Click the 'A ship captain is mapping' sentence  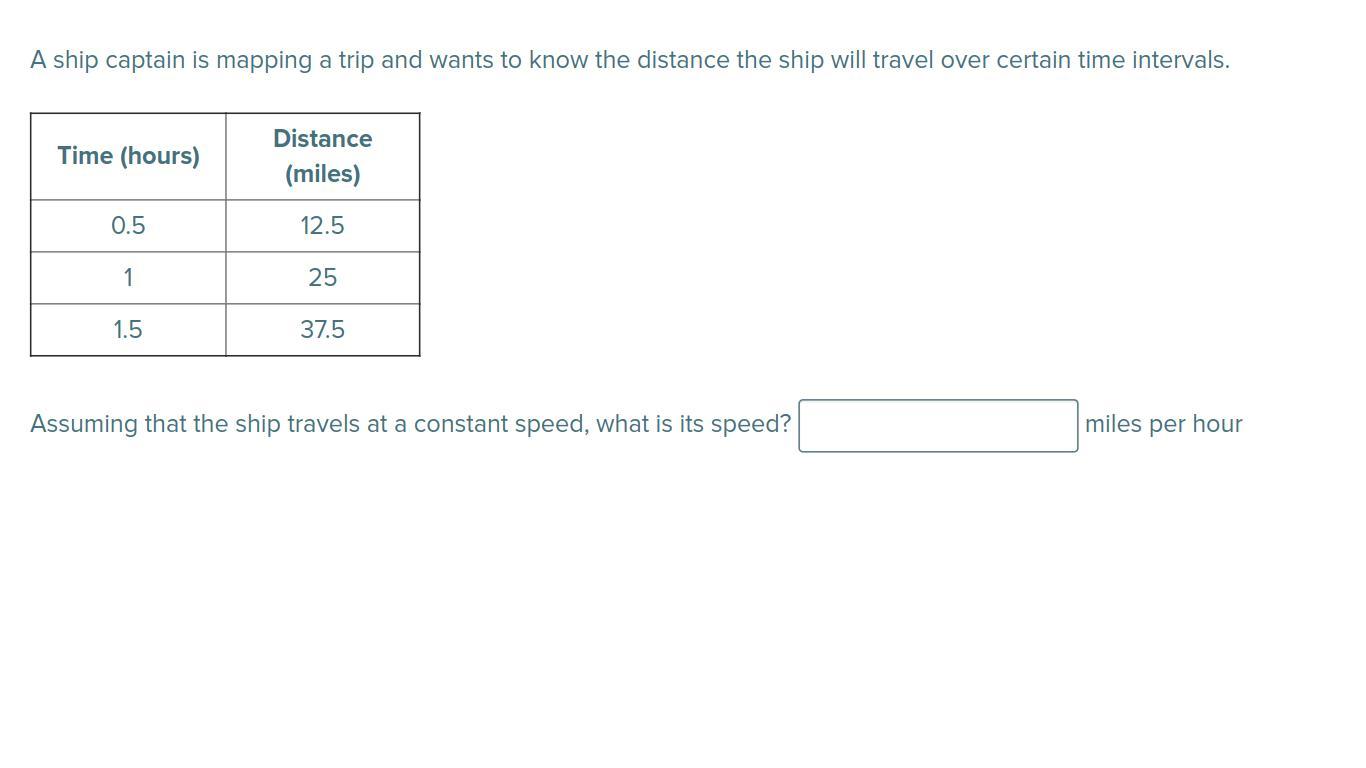click(x=630, y=60)
